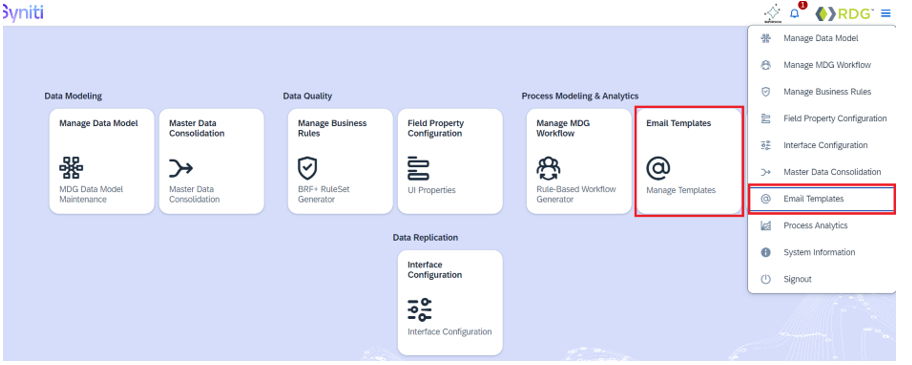
Task: Choose Interface Configuration in the dropdown menu
Action: tap(822, 145)
